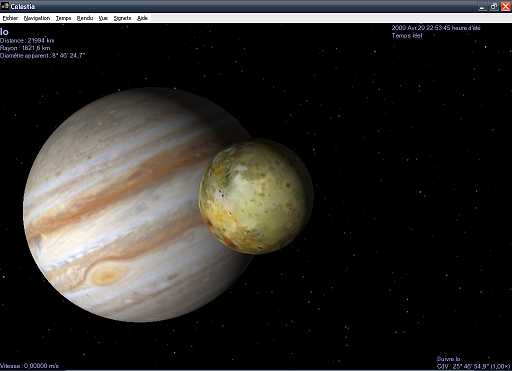
Task: Click the 'Io' object name heading
Action: click(4, 32)
